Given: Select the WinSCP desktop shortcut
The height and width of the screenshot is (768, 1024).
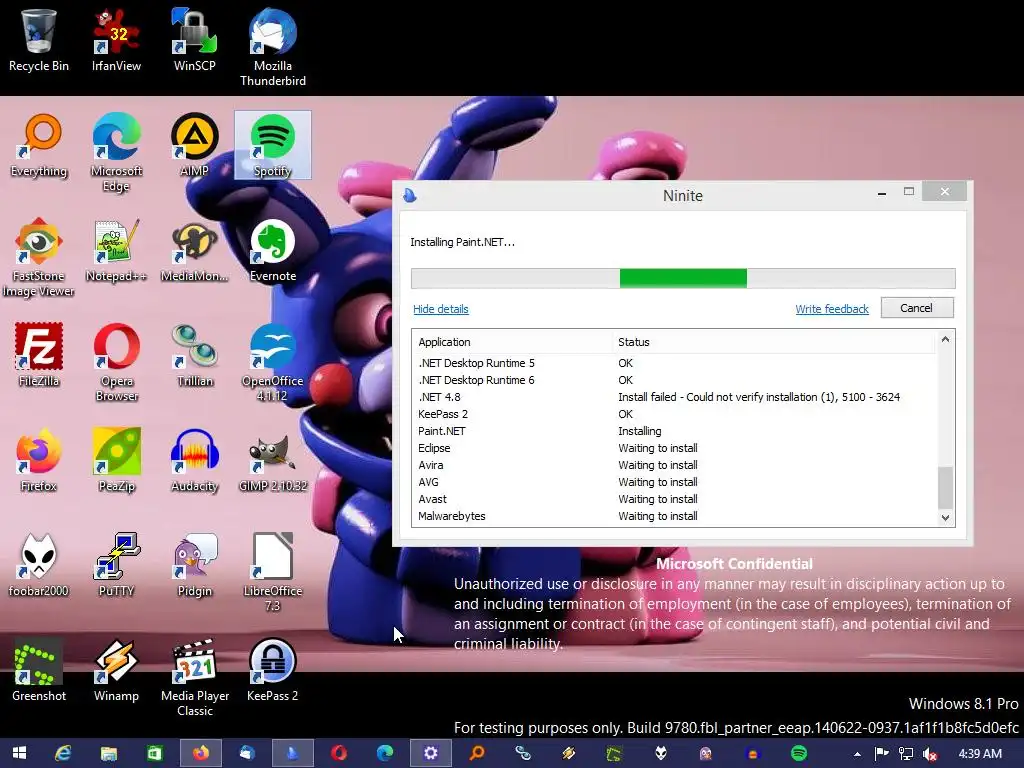Looking at the screenshot, I should pyautogui.click(x=195, y=40).
